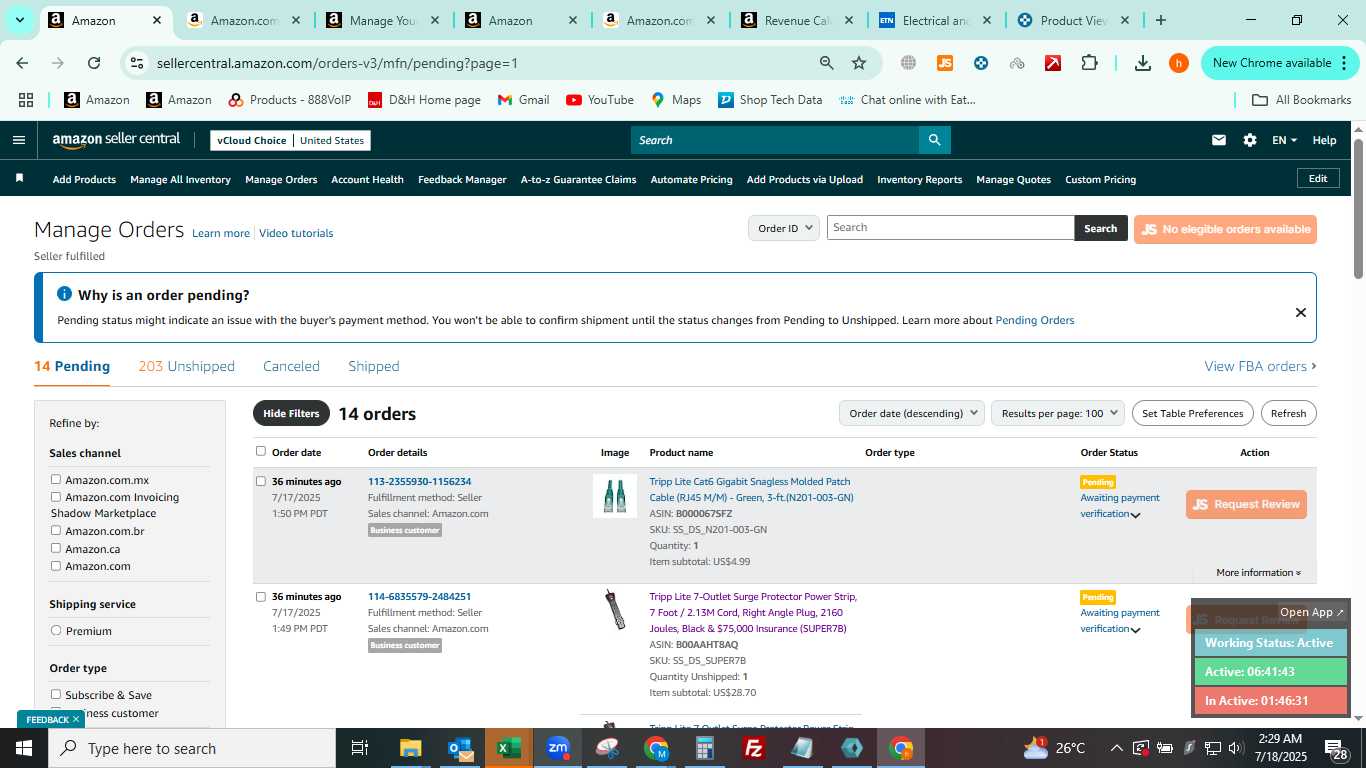This screenshot has width=1366, height=768.
Task: Click the Tripp Lite Cat6 cable product thumbnail
Action: [x=615, y=496]
